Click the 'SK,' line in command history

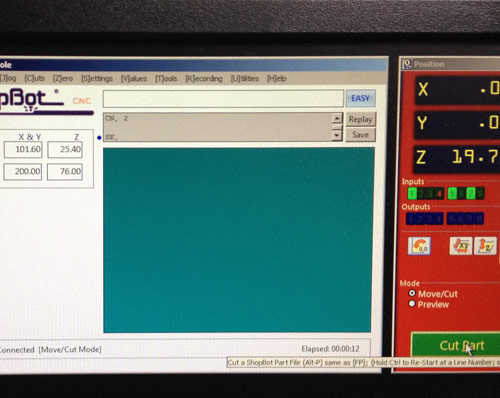[112, 137]
